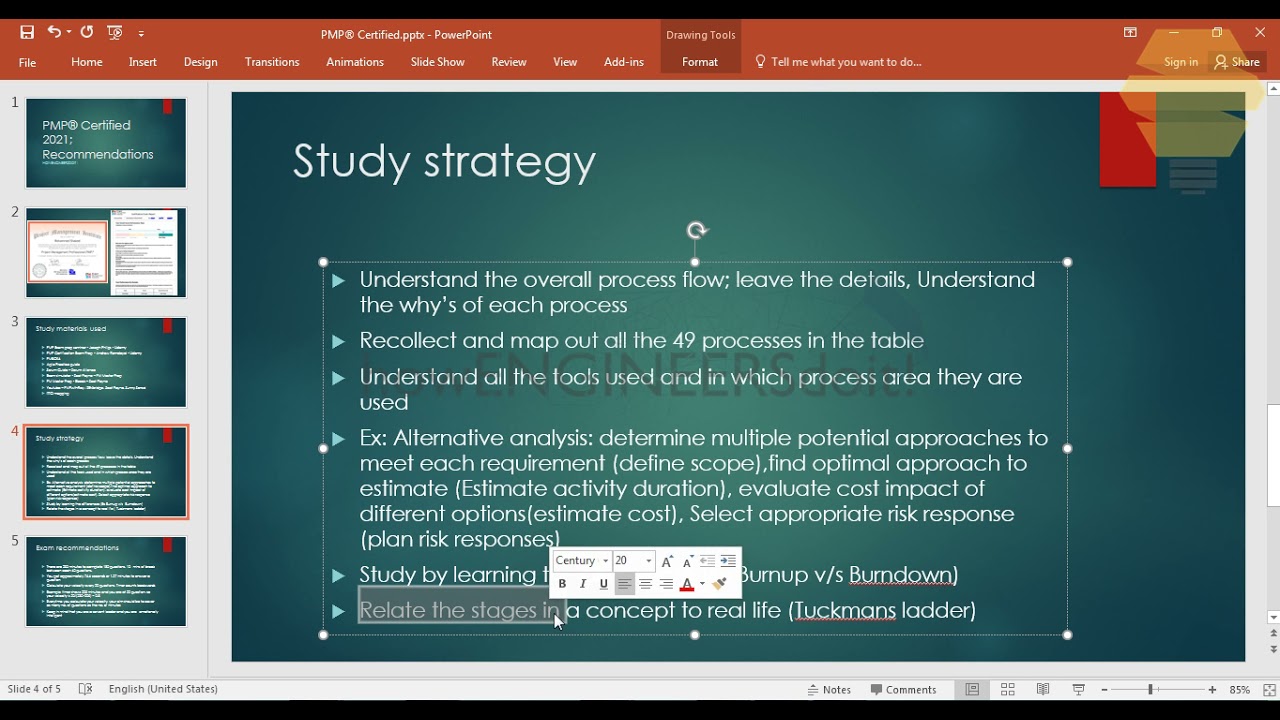Open the File menu
The height and width of the screenshot is (720, 1280).
27,62
